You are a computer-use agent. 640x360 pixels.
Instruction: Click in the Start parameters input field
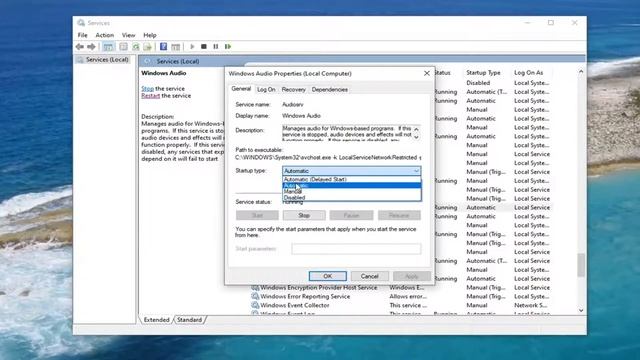coord(356,249)
